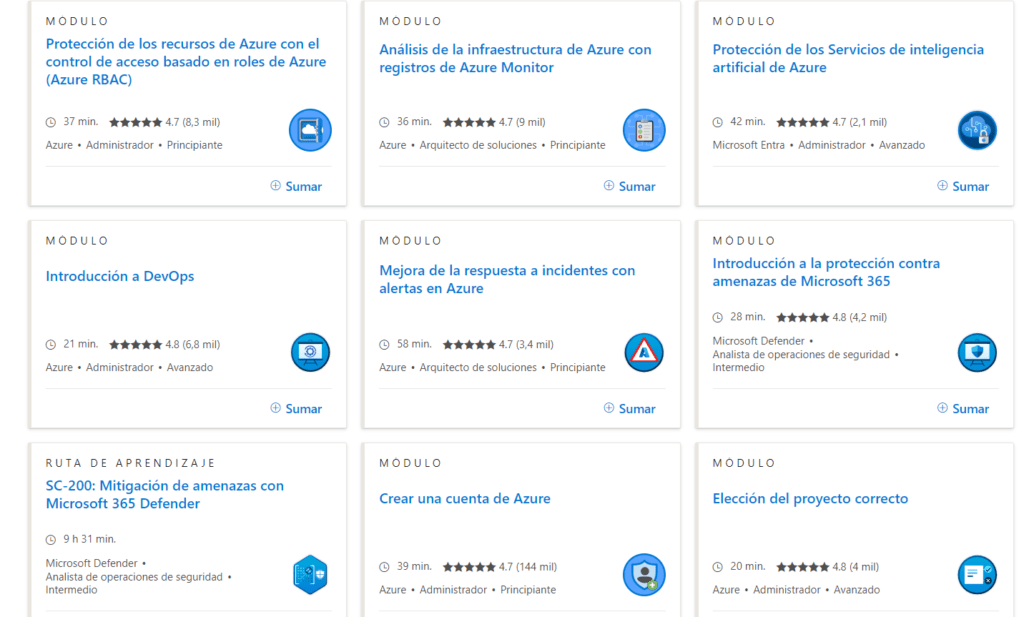The image size is (1024, 617).
Task: Click clock icon next to 36 min.
Action: pos(384,122)
